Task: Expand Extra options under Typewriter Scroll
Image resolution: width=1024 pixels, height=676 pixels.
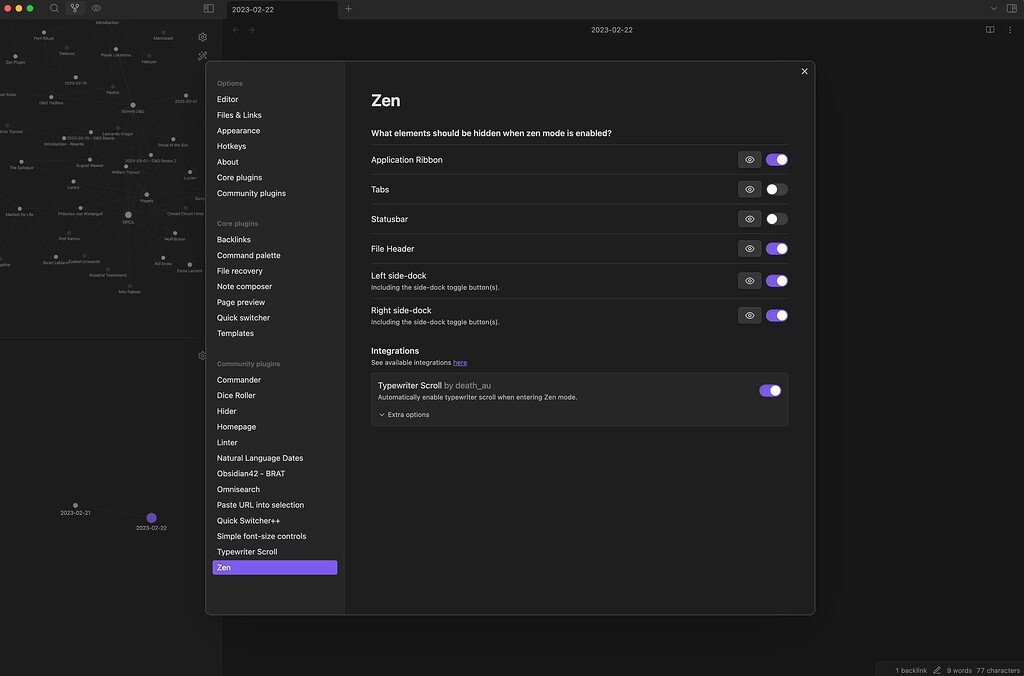Action: pyautogui.click(x=404, y=414)
